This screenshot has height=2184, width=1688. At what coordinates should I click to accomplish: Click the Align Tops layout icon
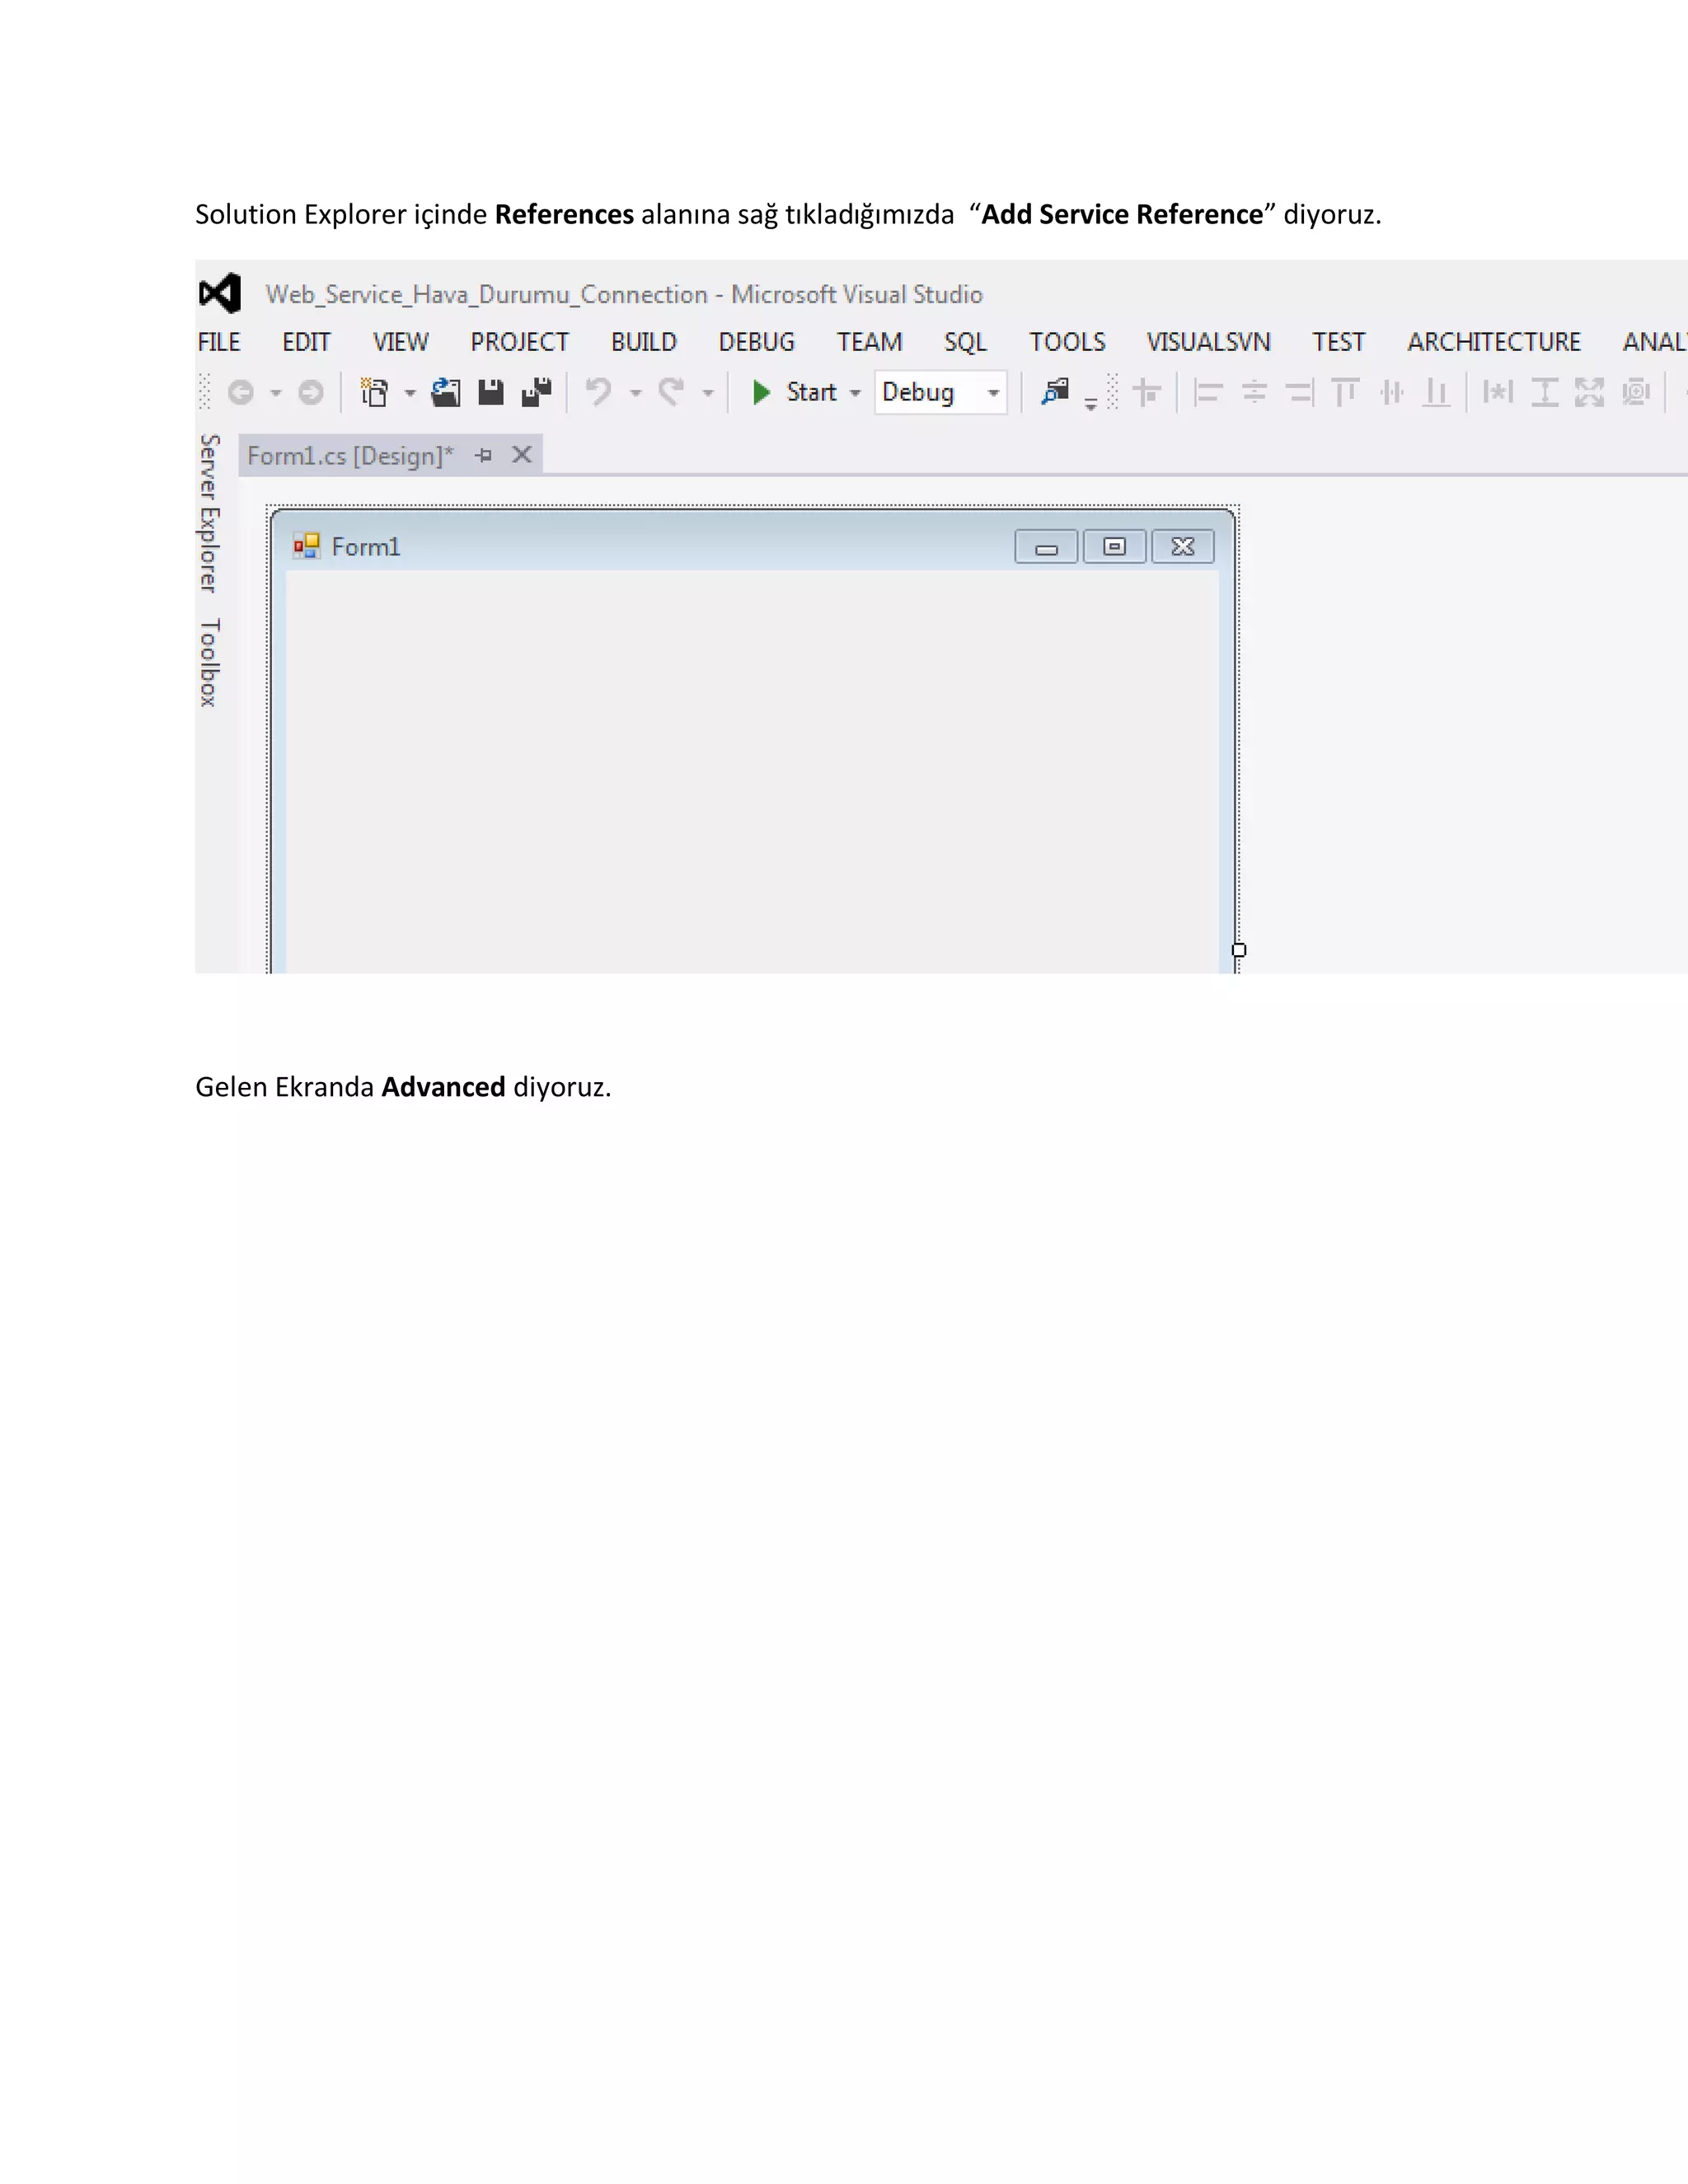(x=1345, y=392)
